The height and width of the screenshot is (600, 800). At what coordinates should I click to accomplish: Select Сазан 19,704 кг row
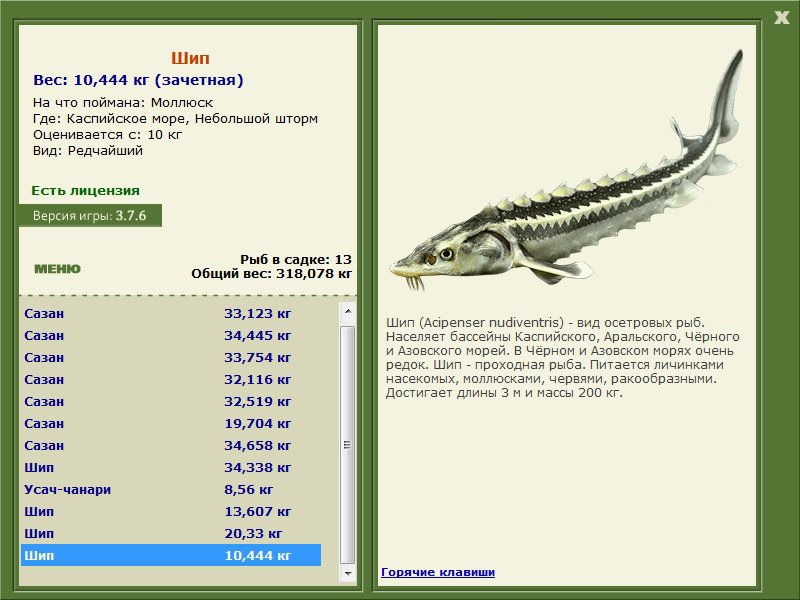pyautogui.click(x=171, y=423)
